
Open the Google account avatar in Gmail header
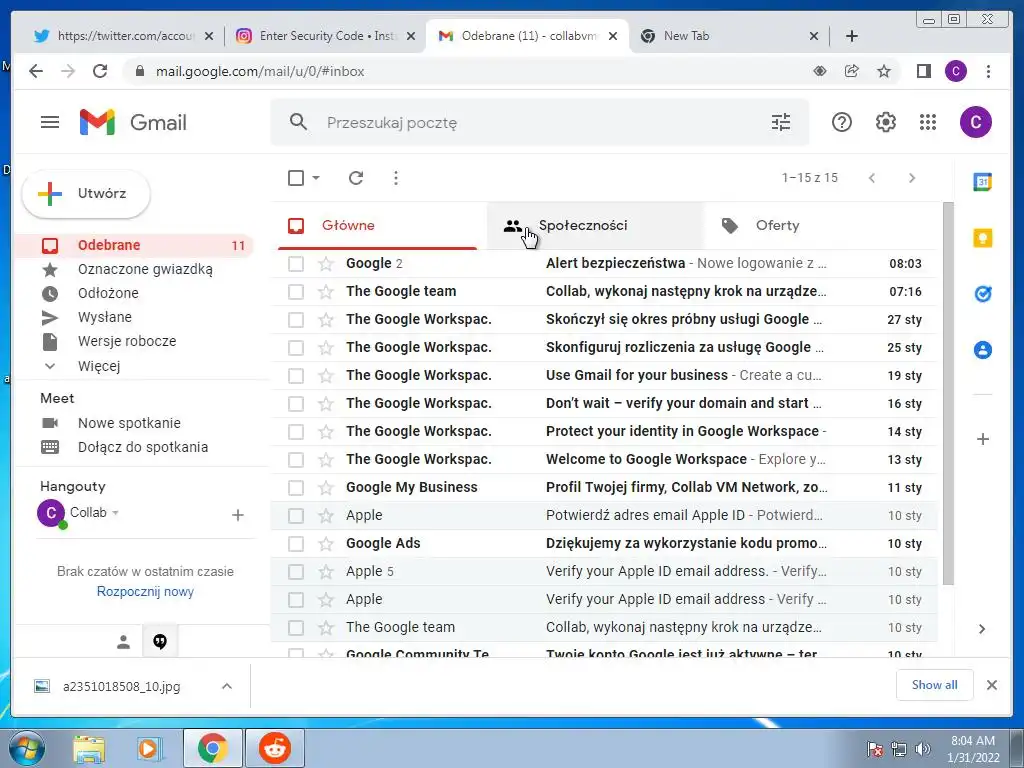click(x=975, y=122)
